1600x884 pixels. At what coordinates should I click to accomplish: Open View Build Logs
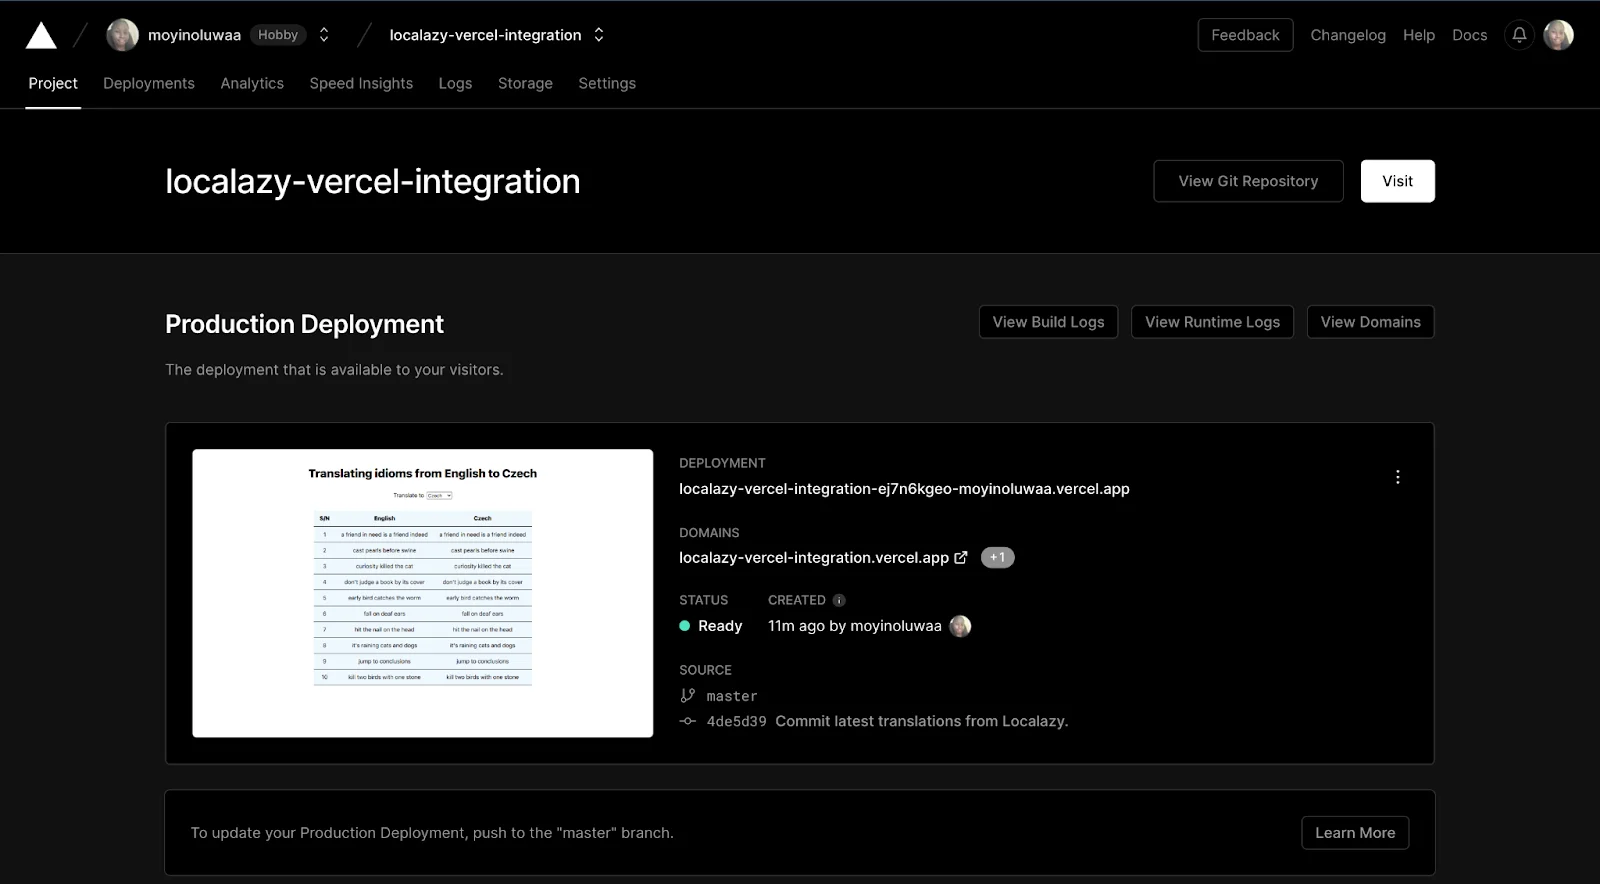(1048, 322)
